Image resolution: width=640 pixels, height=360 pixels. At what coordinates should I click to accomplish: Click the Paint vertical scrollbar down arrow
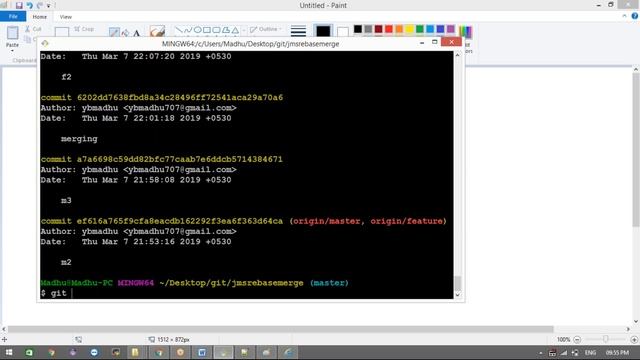(x=636, y=322)
